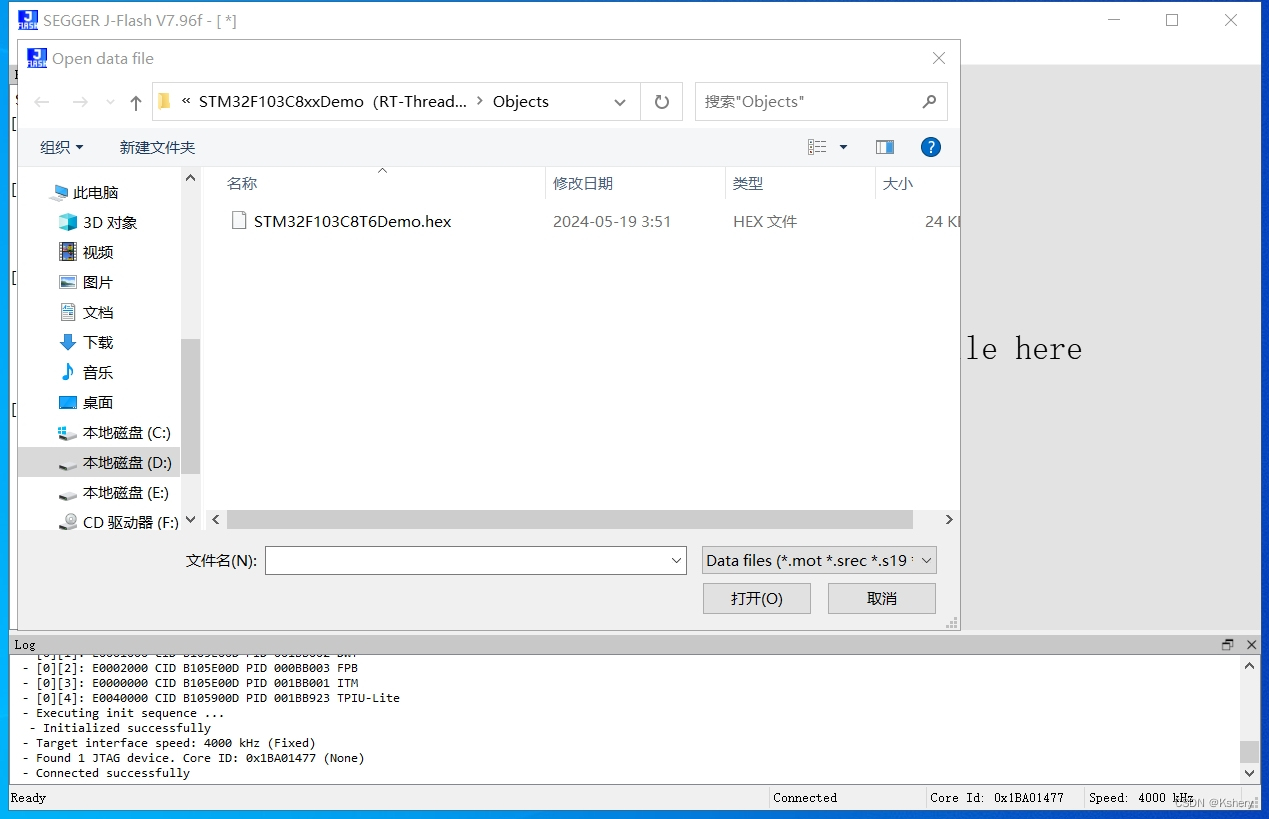This screenshot has width=1269, height=819.
Task: Click the HEX 文件 type cell
Action: [765, 221]
